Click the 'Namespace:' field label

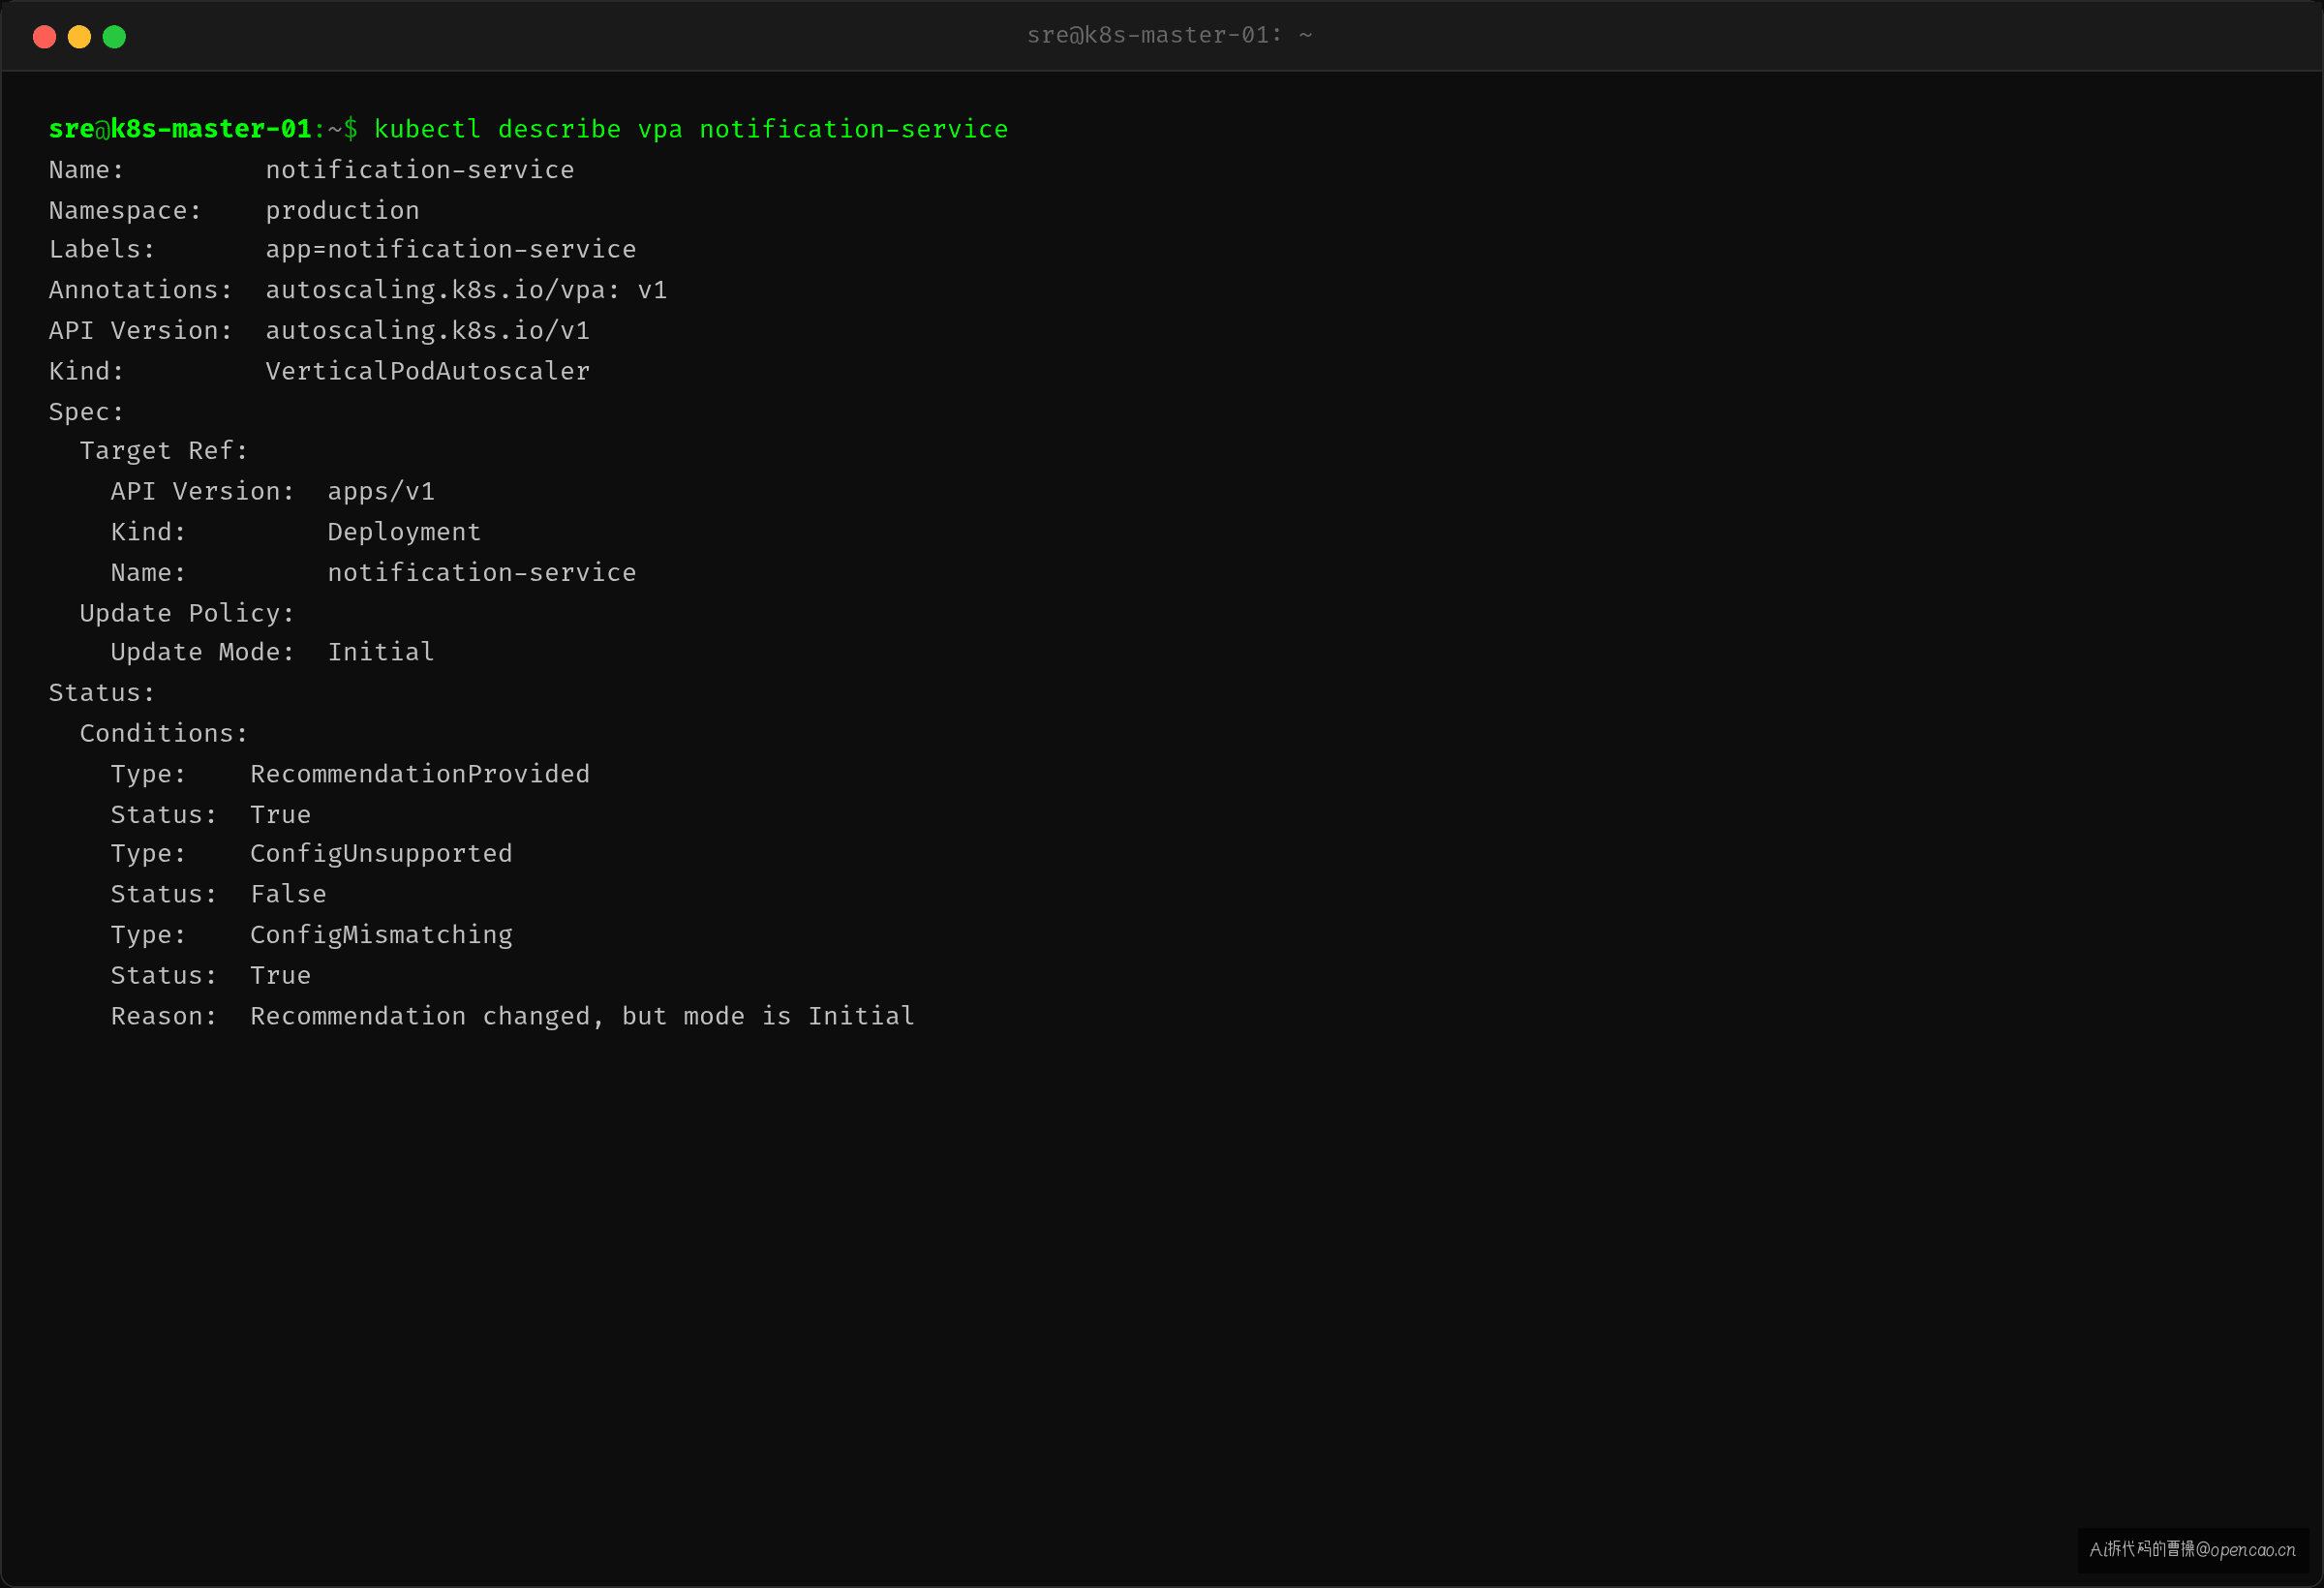click(125, 210)
